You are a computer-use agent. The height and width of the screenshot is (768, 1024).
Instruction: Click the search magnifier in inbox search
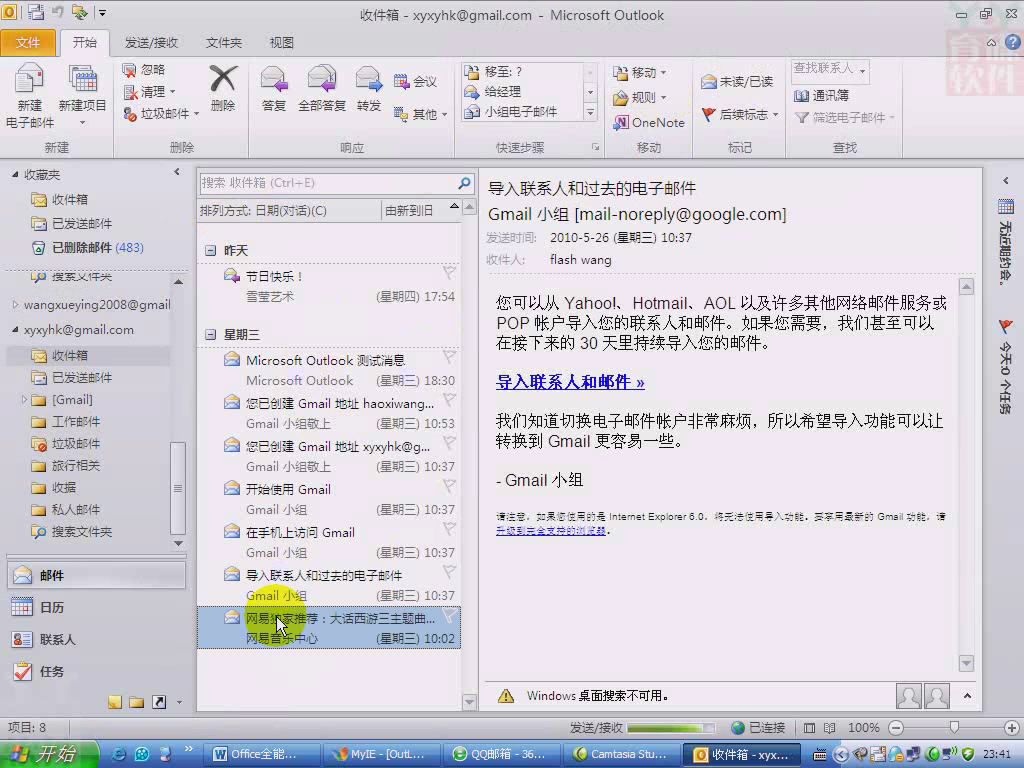tap(464, 183)
